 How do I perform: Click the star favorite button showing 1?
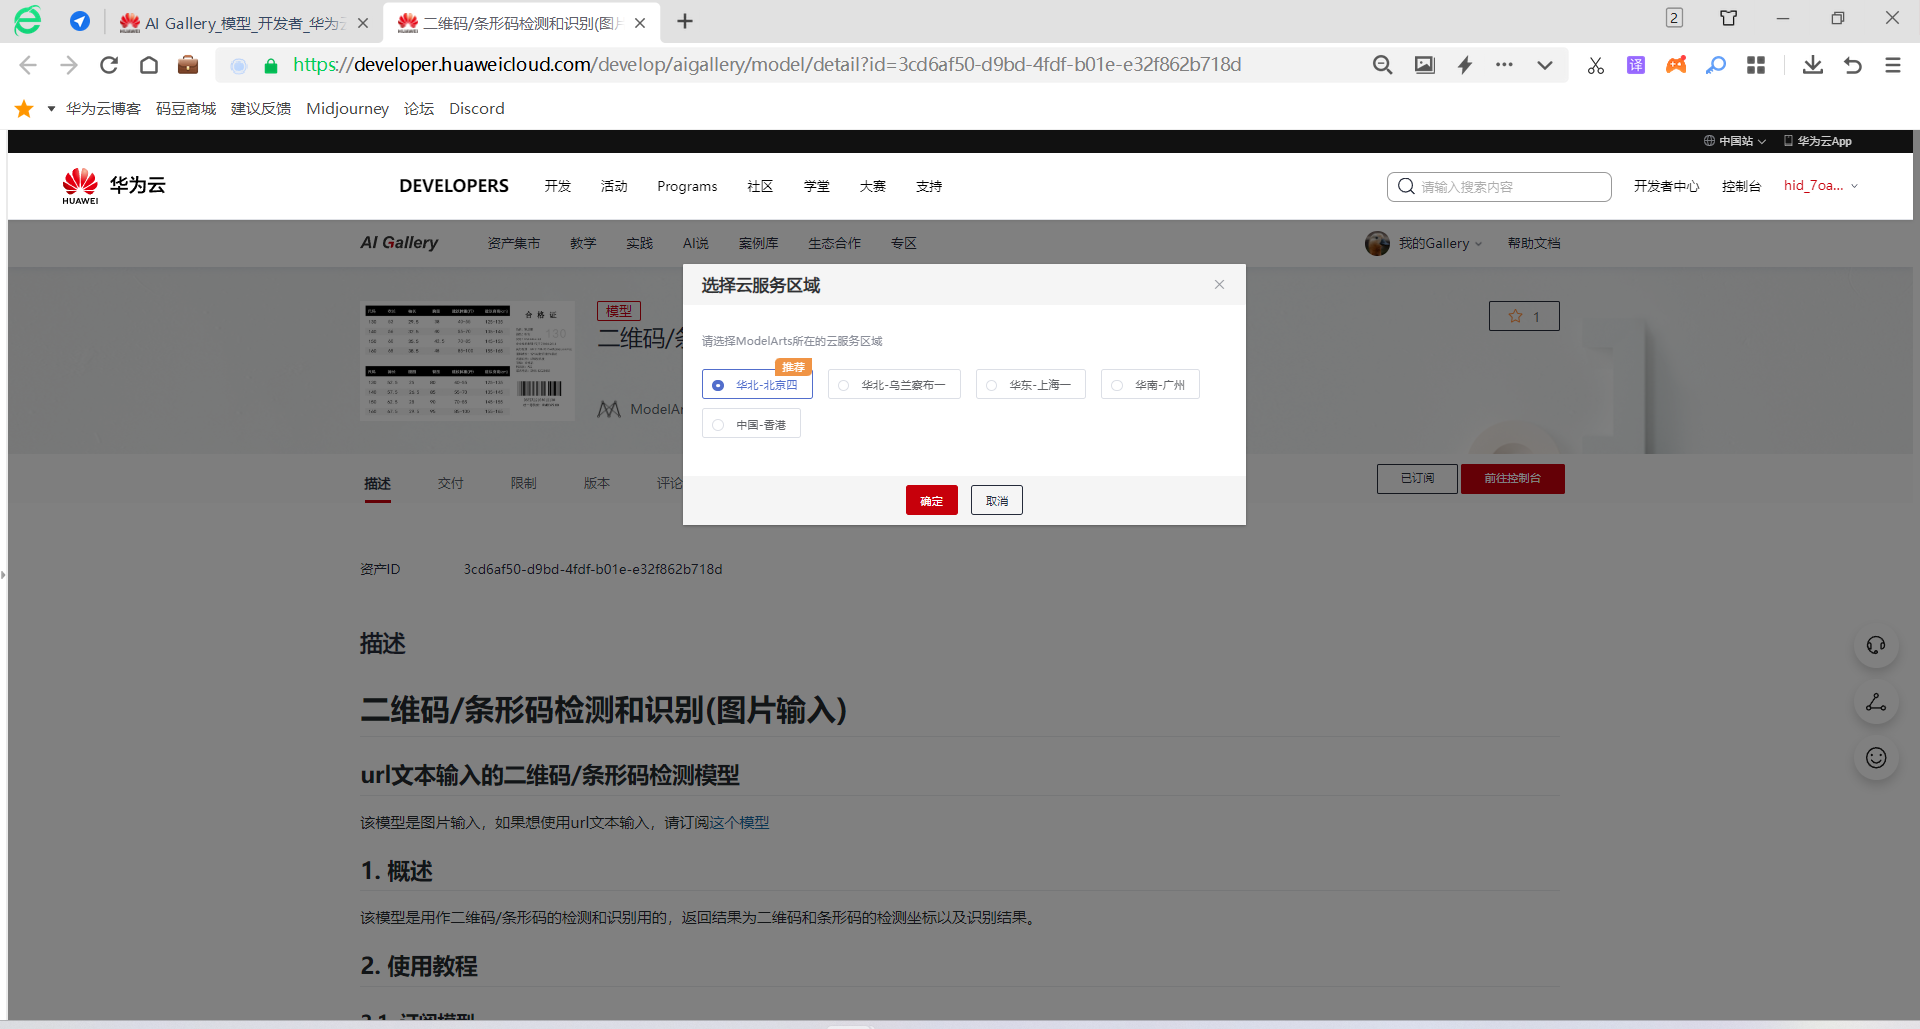click(x=1524, y=316)
